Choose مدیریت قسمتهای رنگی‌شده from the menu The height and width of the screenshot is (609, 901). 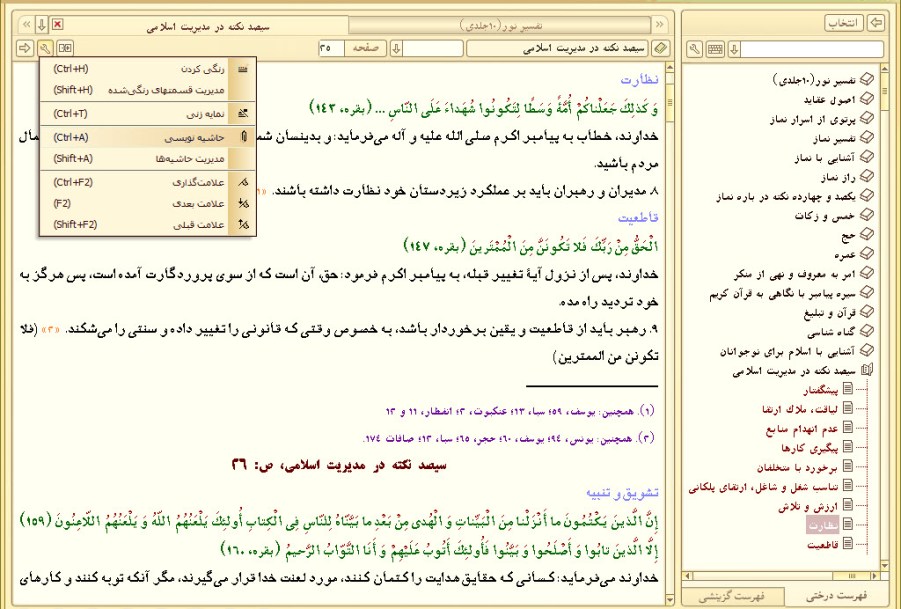pyautogui.click(x=148, y=90)
